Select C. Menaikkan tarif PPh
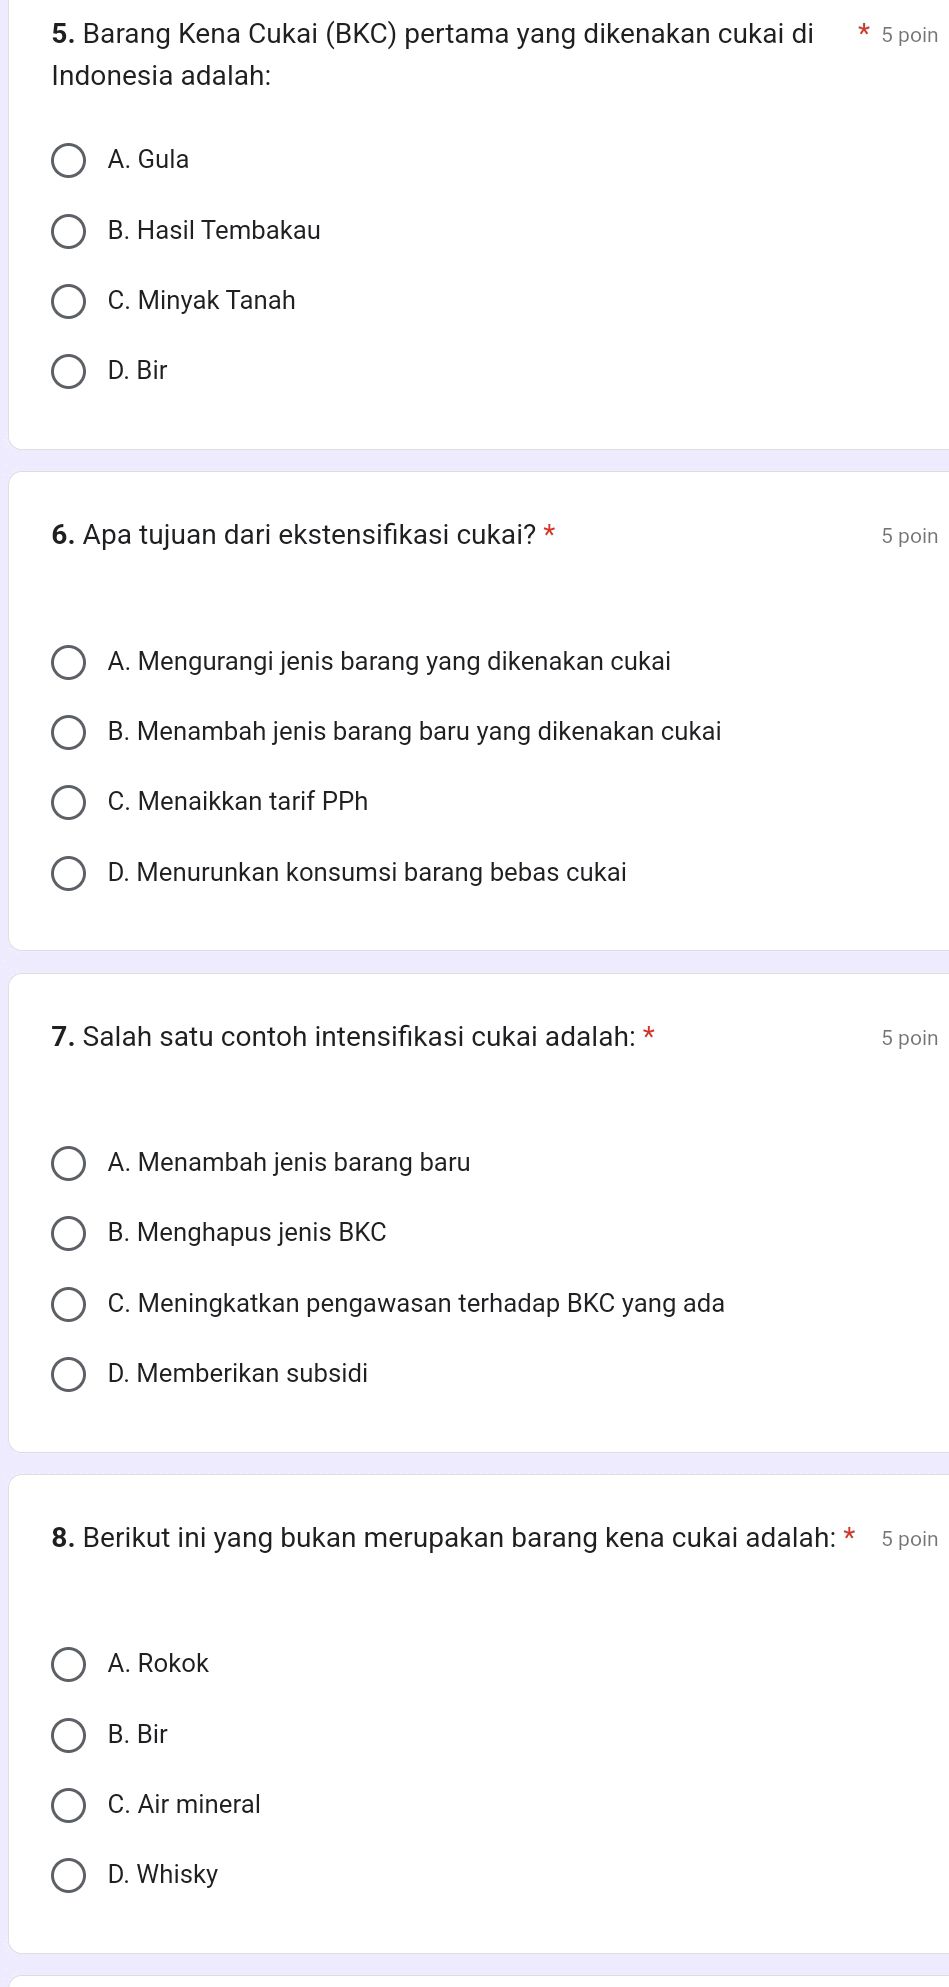The height and width of the screenshot is (1987, 949). (x=69, y=801)
